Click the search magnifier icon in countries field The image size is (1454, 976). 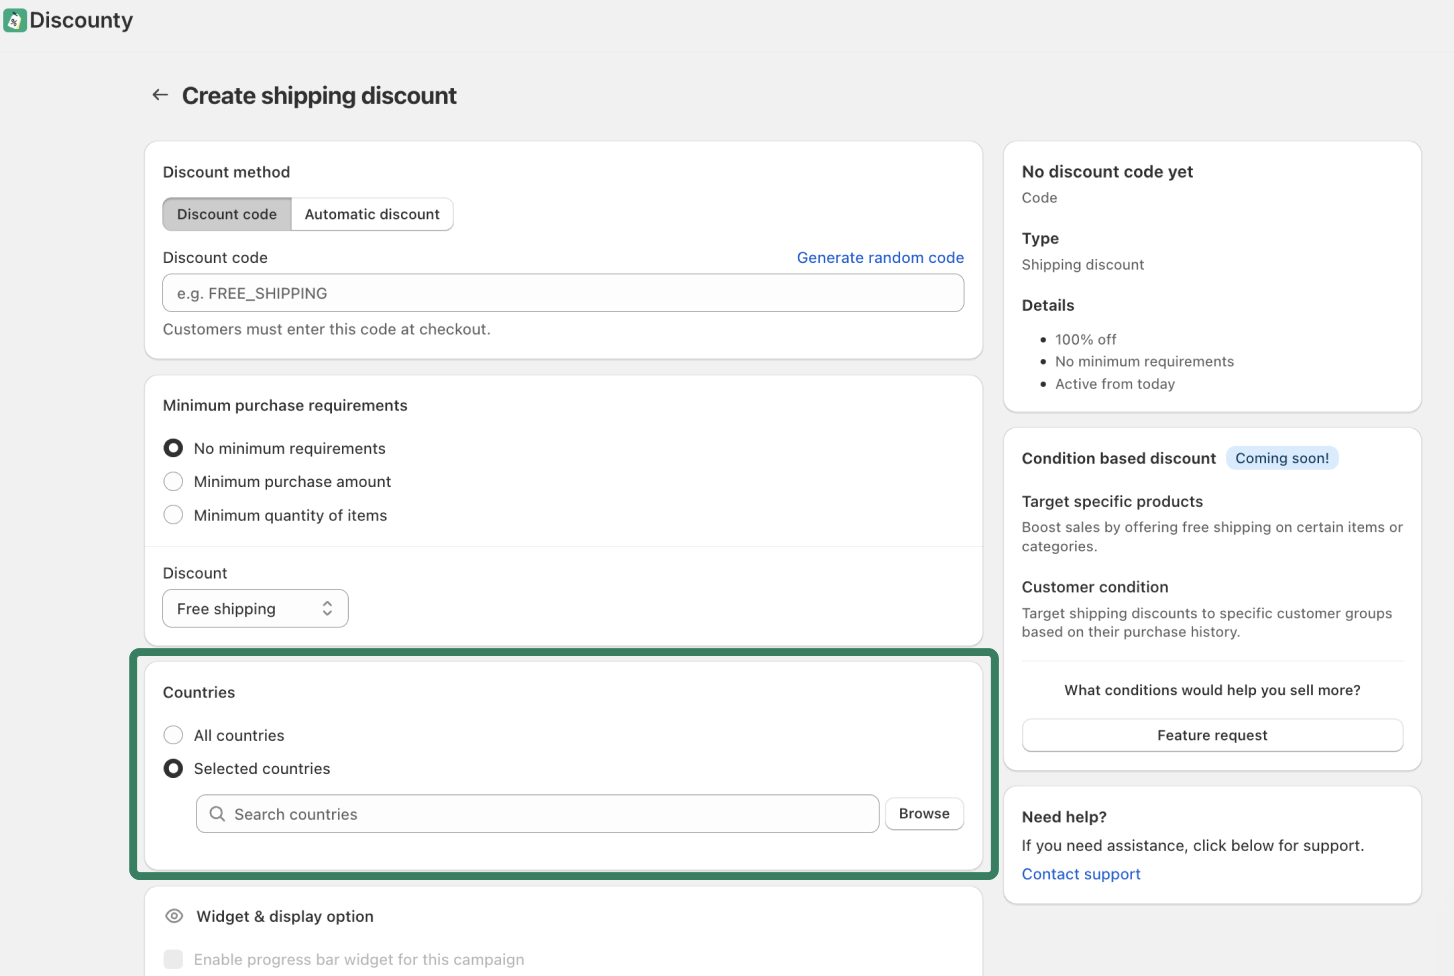217,814
